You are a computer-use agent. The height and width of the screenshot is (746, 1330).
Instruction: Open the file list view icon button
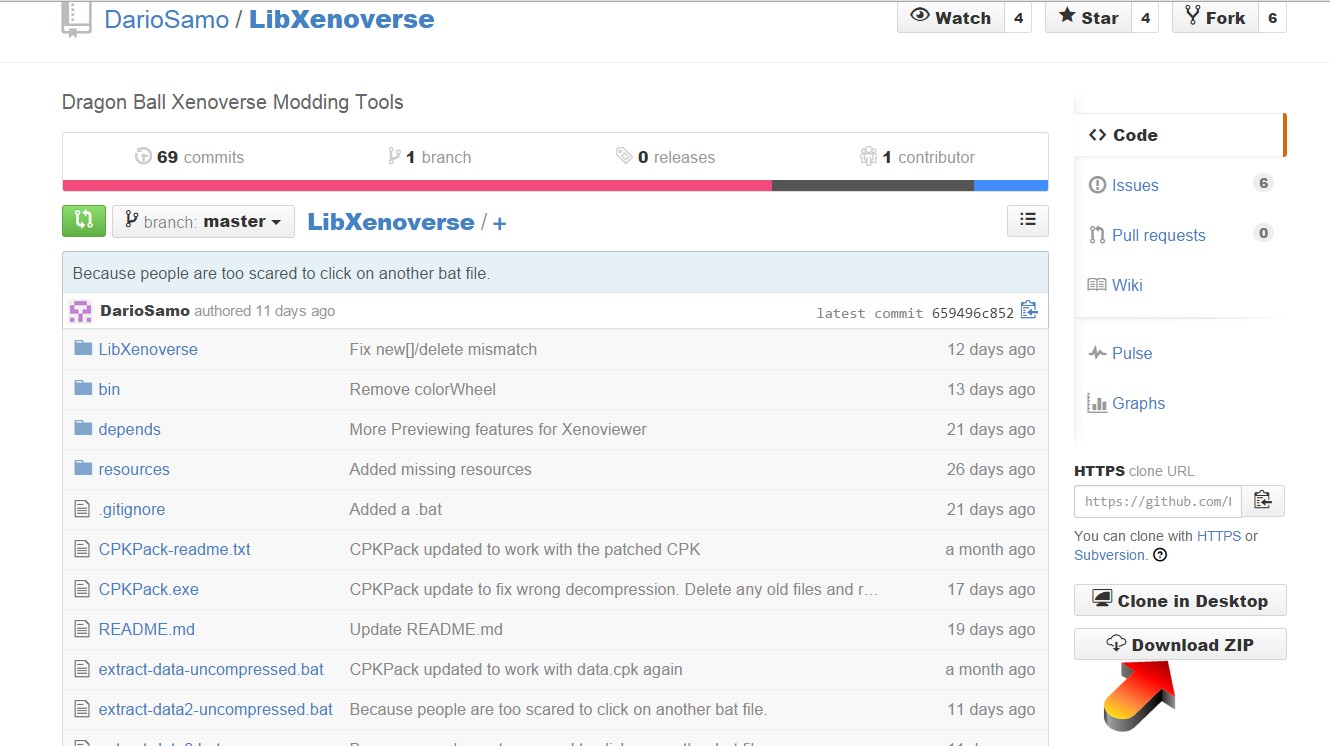[1027, 220]
